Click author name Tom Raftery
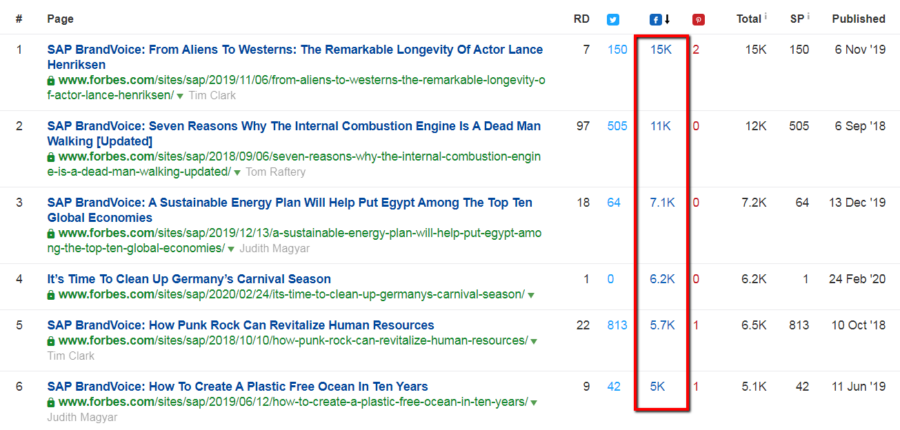This screenshot has width=900, height=430. point(276,172)
